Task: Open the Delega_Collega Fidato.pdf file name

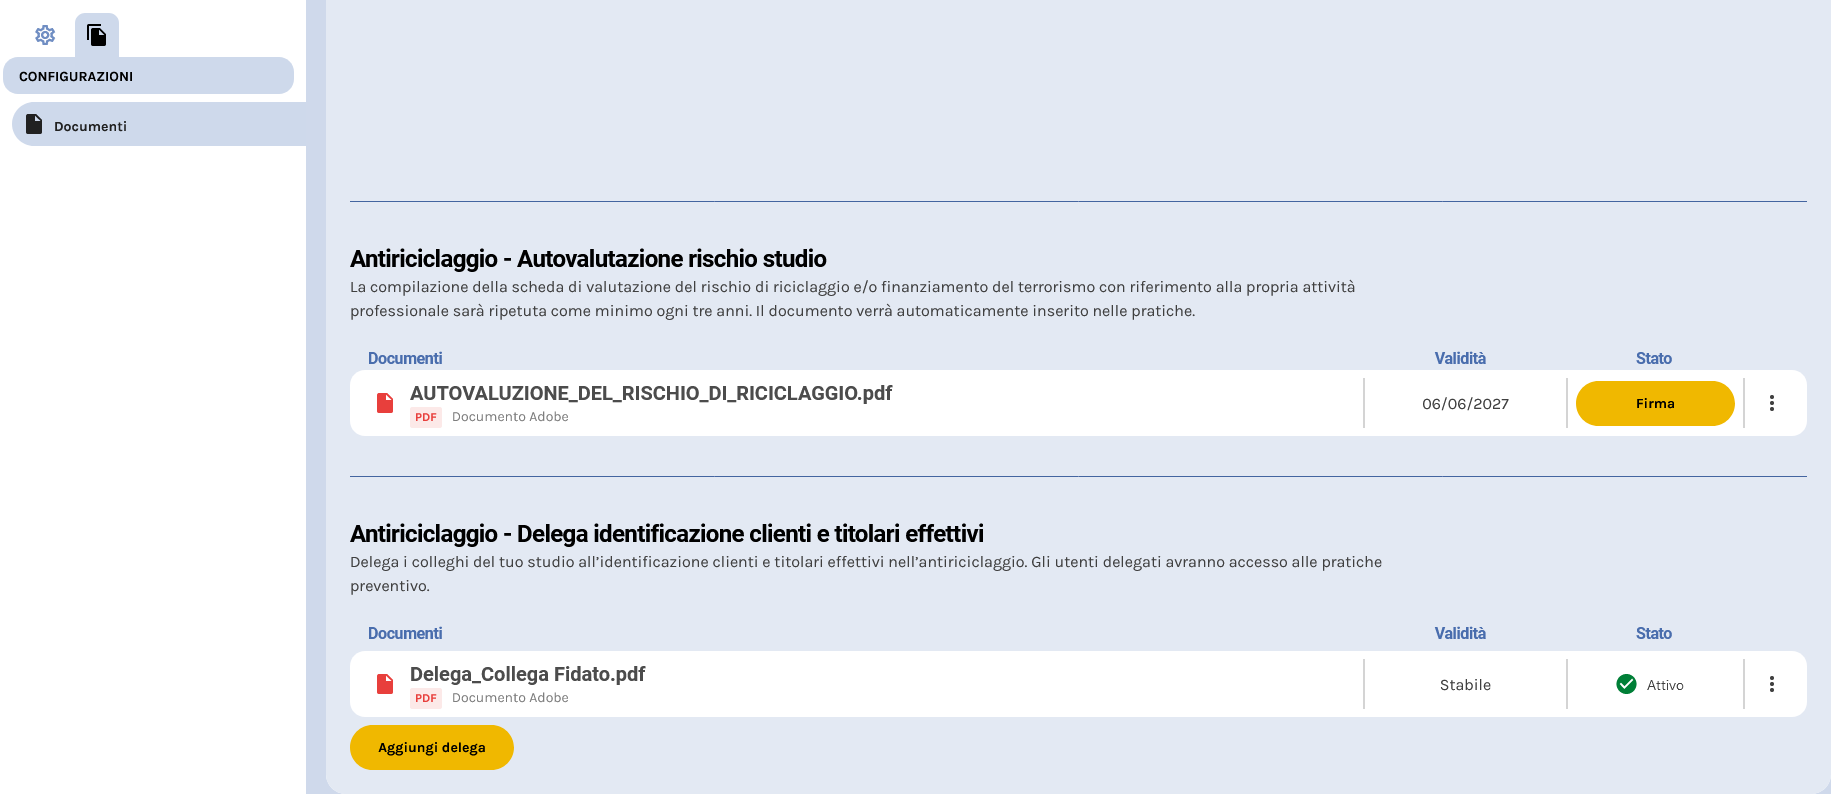Action: click(527, 674)
